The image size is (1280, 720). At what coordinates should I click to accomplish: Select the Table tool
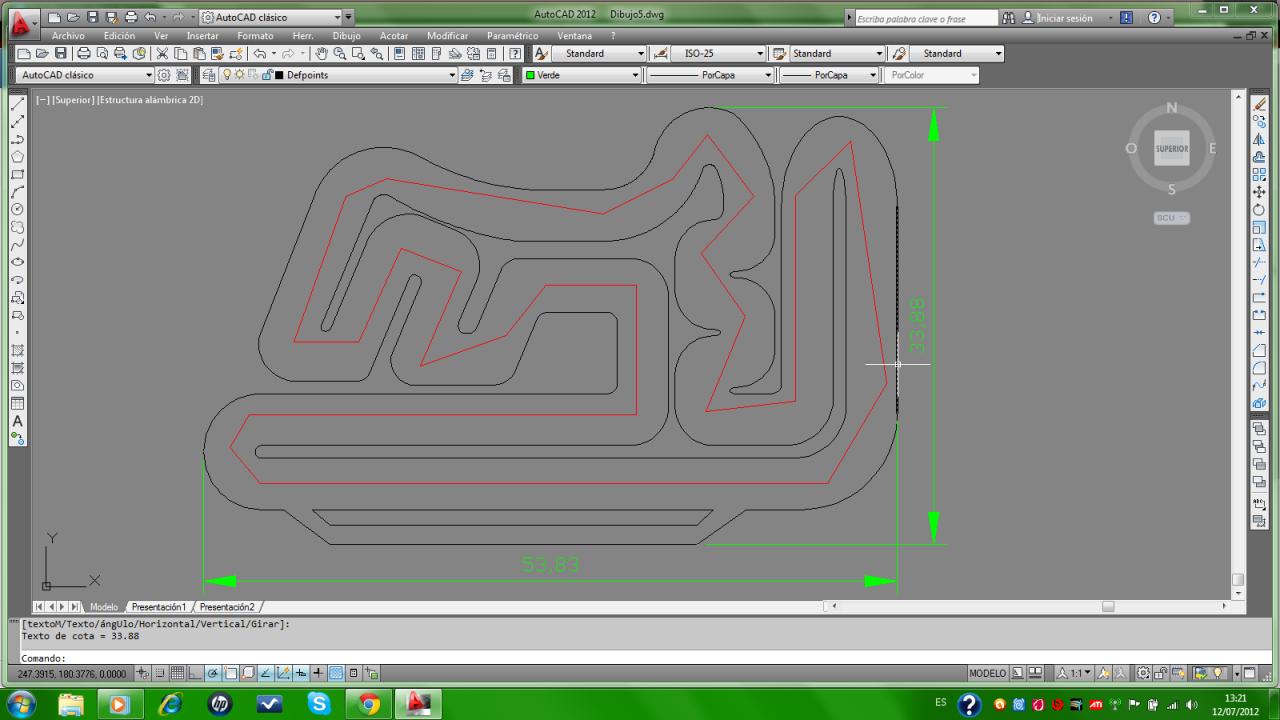click(17, 403)
